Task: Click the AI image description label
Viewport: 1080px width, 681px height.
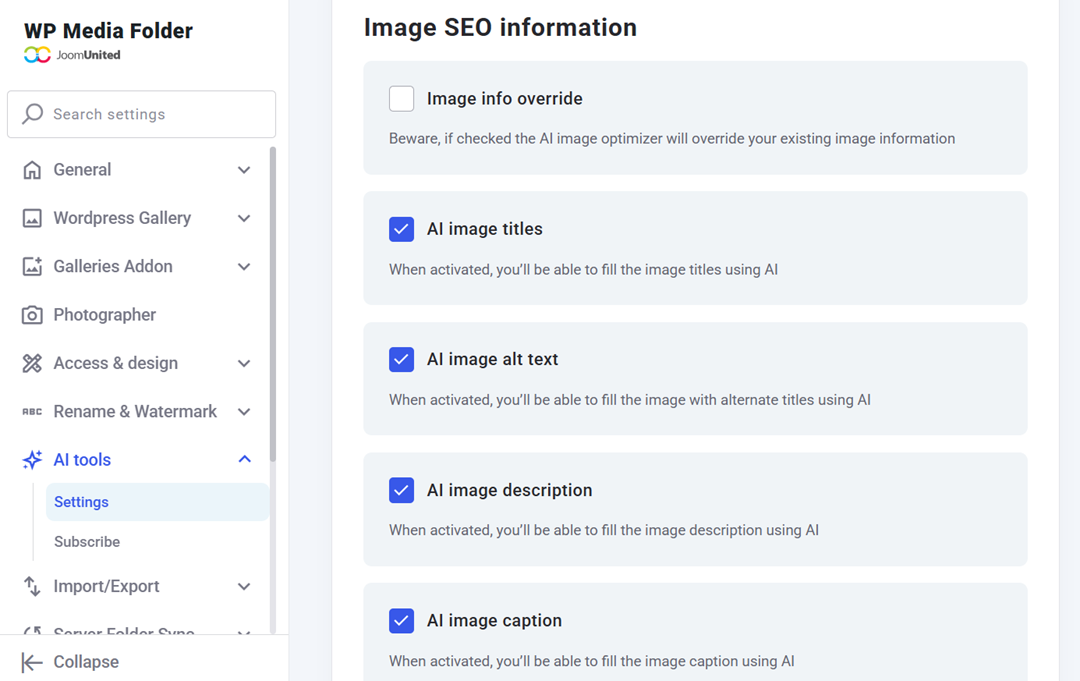Action: coord(509,490)
